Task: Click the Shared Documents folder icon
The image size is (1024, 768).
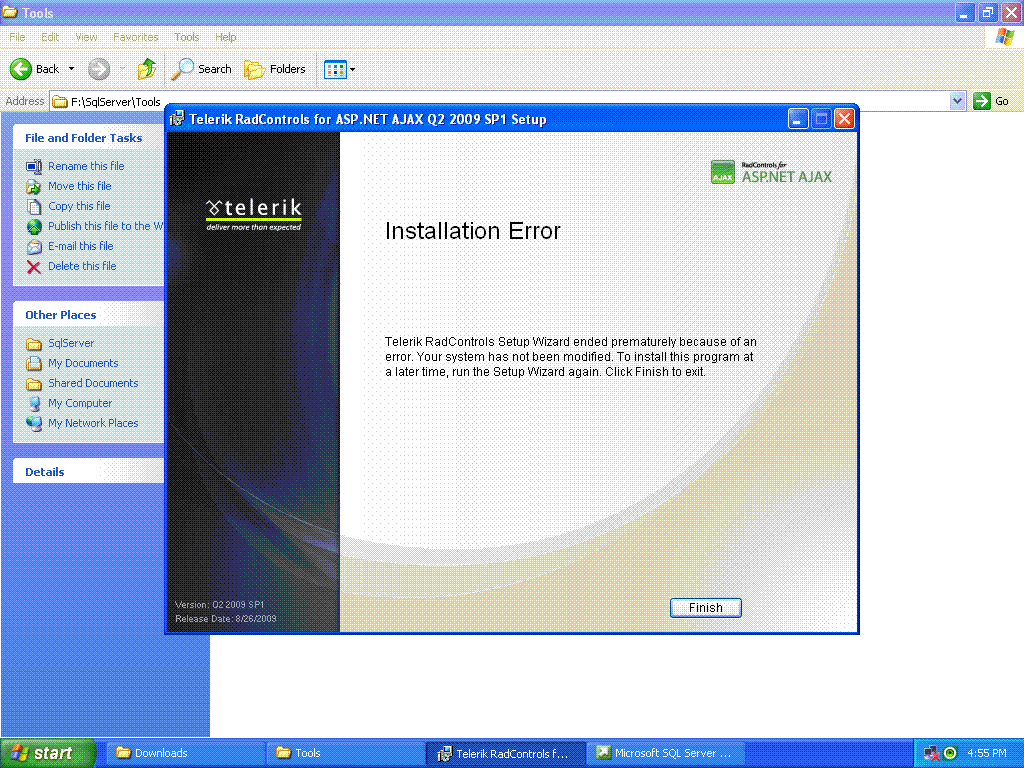Action: point(34,384)
